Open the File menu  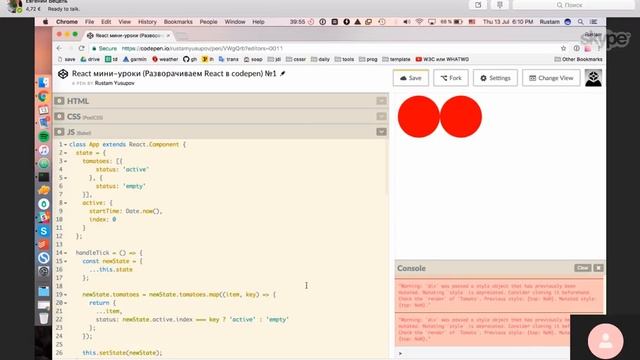point(89,22)
